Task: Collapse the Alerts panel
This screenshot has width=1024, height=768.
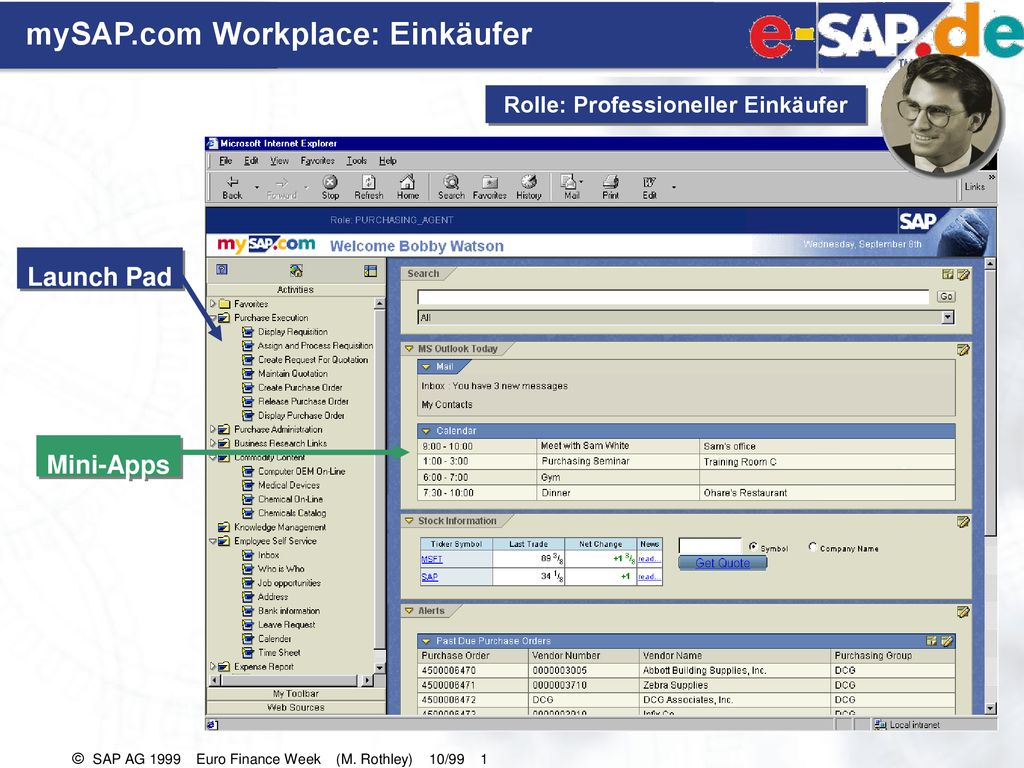Action: tap(409, 611)
